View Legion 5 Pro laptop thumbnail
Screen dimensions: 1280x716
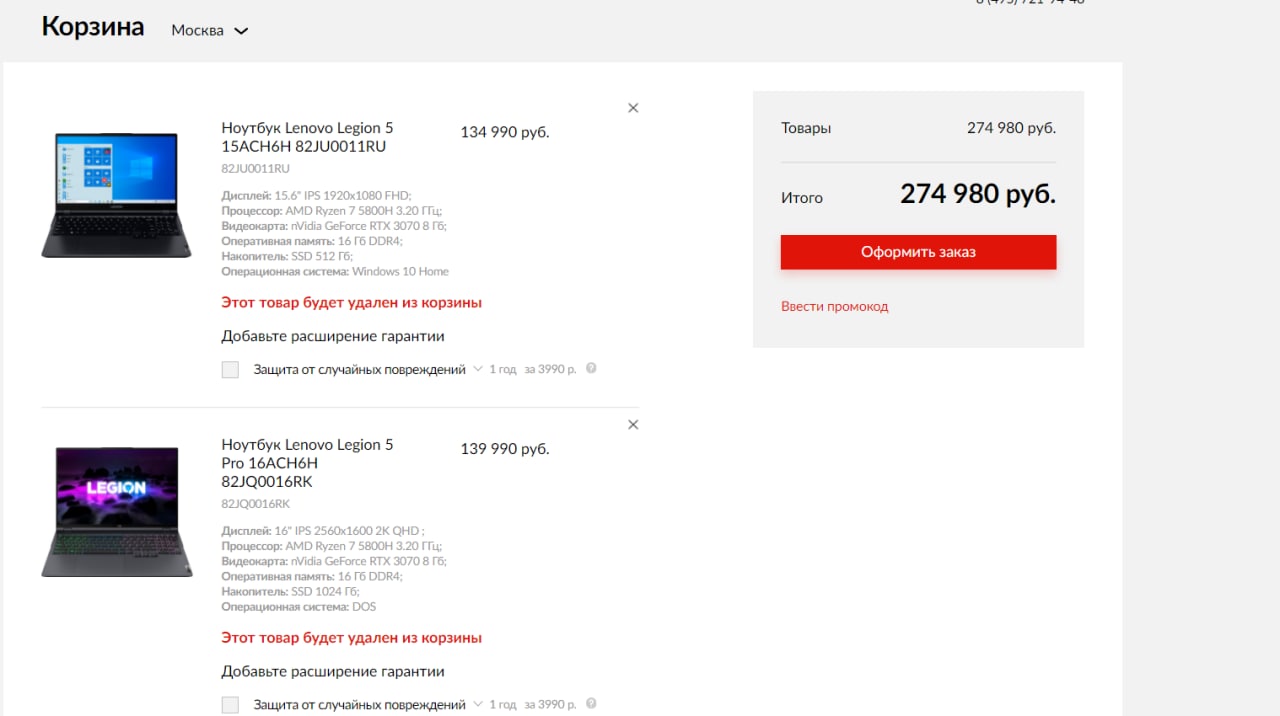(116, 512)
